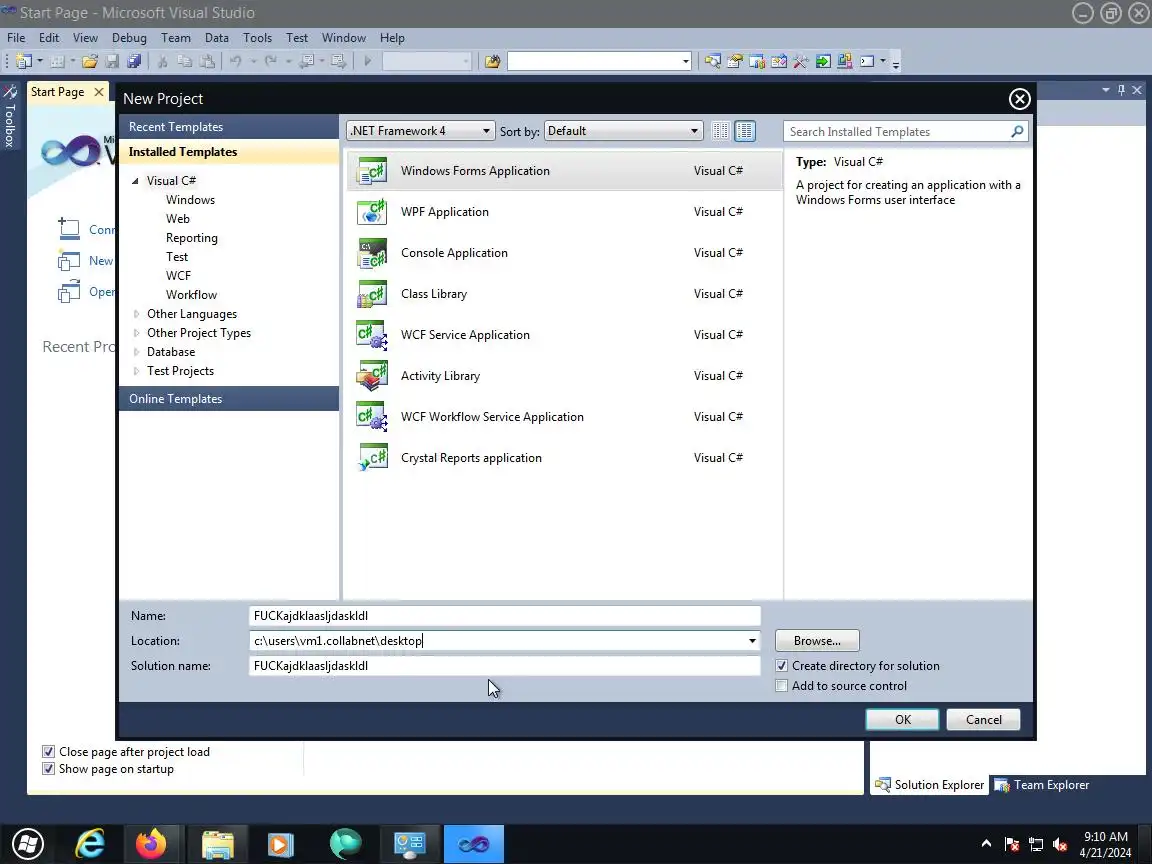Click the Find in Files toolbar icon
Viewport: 1152px width, 864px height.
492,61
